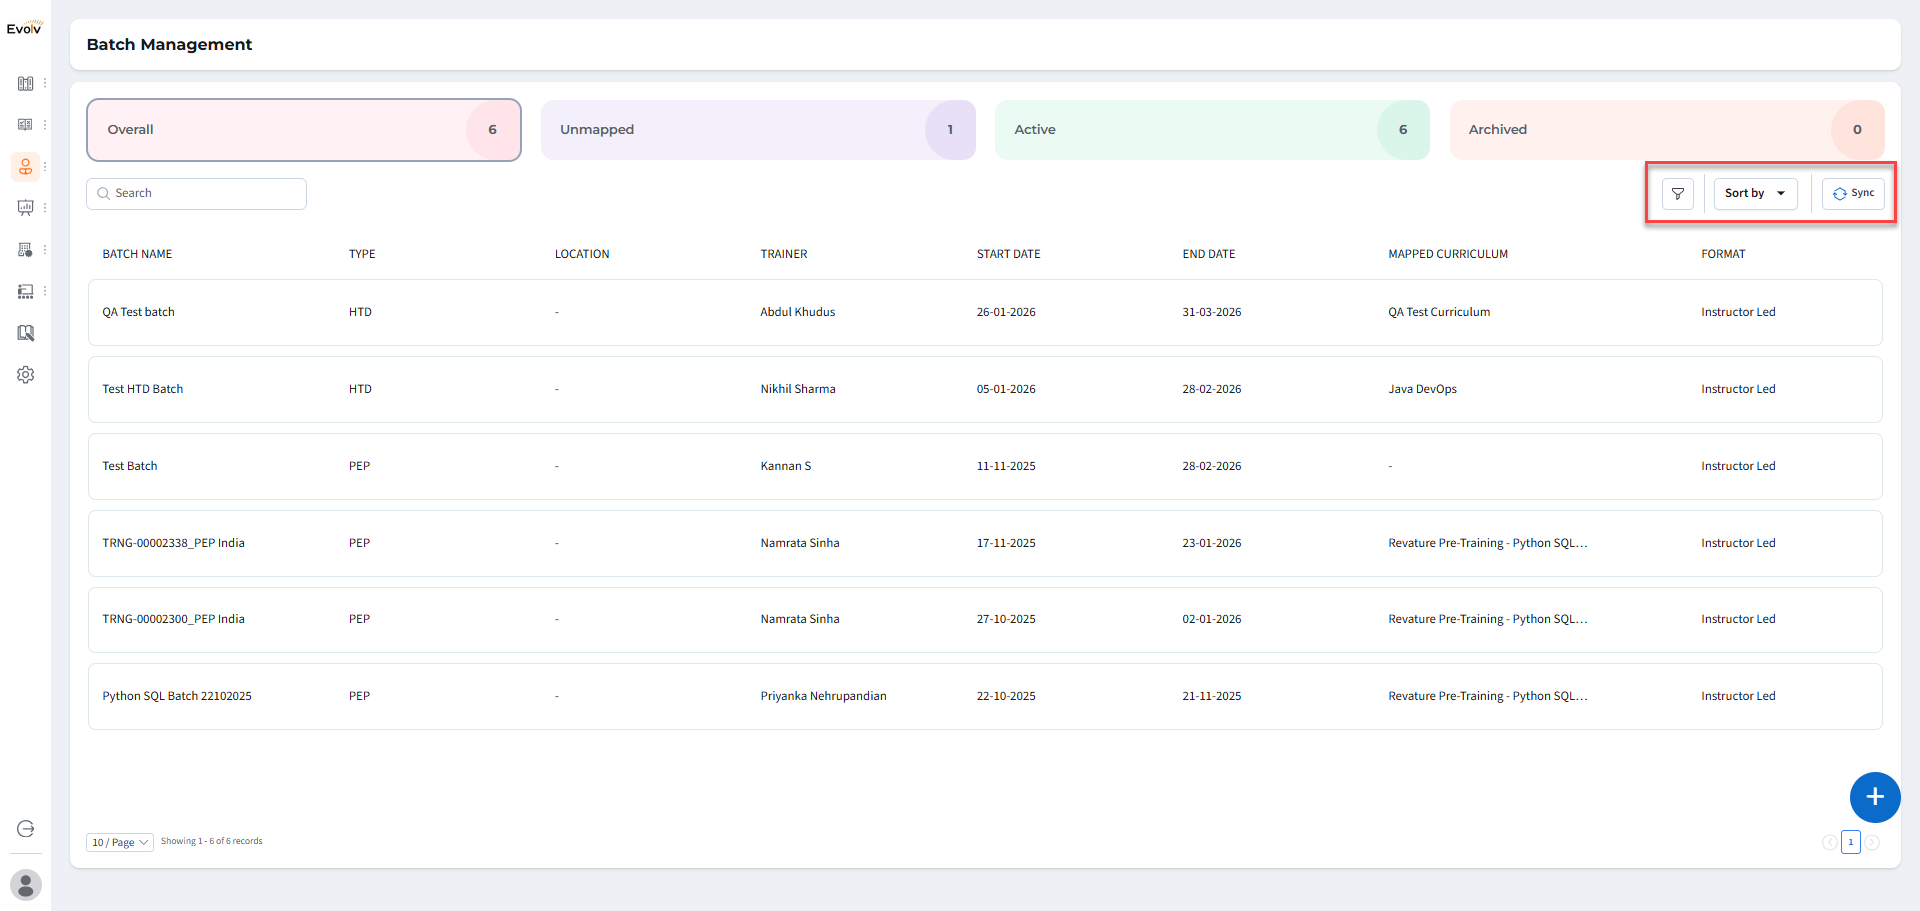Switch to the Active batches card
The image size is (1920, 911).
point(1212,130)
